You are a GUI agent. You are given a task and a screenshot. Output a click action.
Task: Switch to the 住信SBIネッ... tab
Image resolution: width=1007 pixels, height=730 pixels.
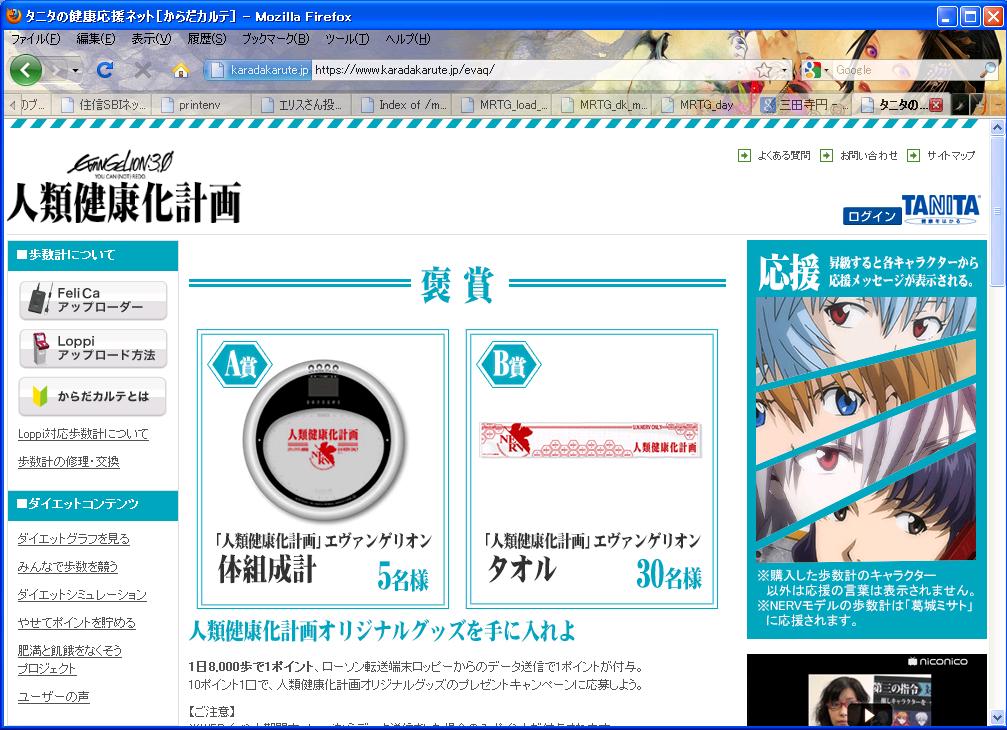coord(104,105)
